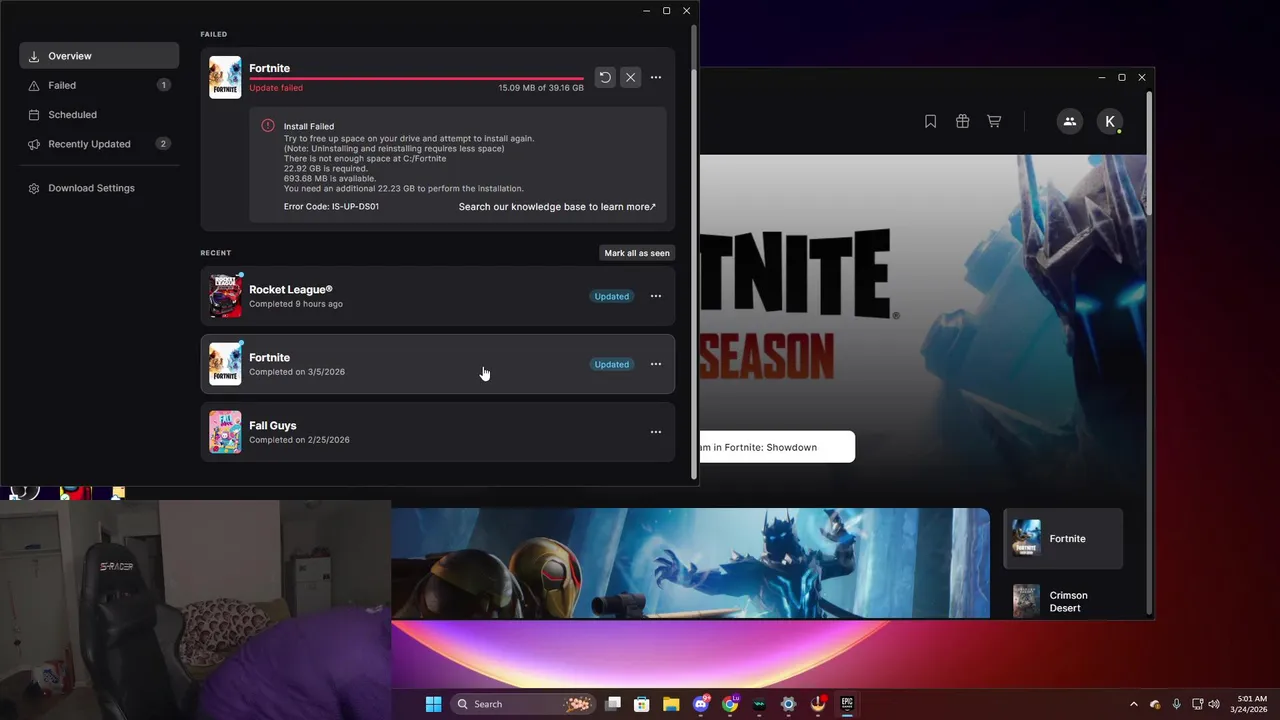
Task: Open Microsoft Store from the taskbar
Action: coord(642,704)
